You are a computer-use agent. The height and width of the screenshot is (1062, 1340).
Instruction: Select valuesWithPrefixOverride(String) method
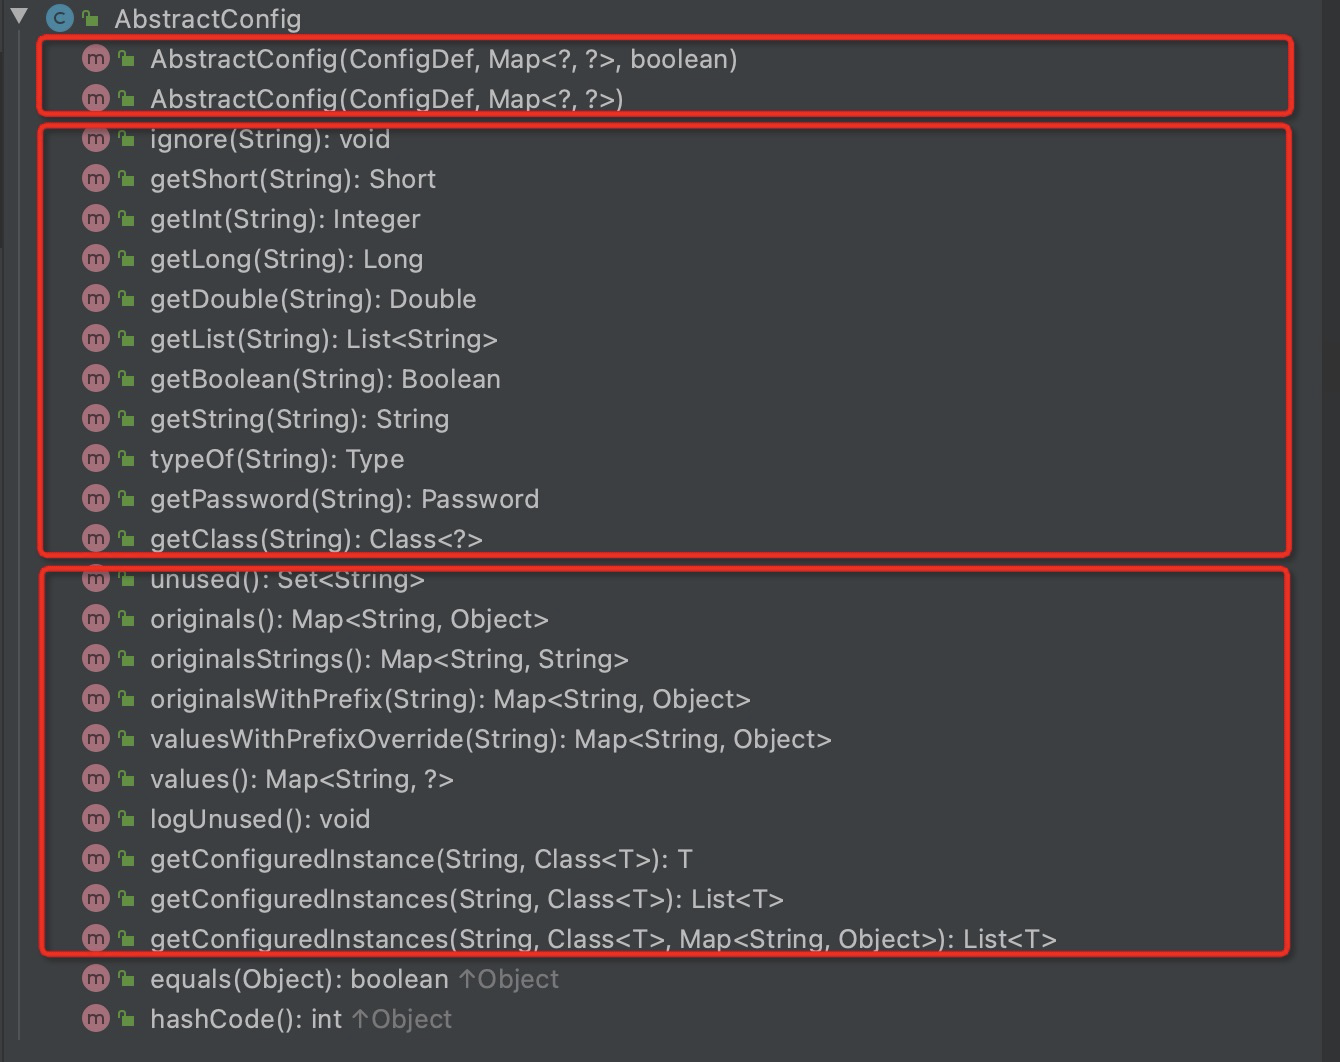click(491, 739)
